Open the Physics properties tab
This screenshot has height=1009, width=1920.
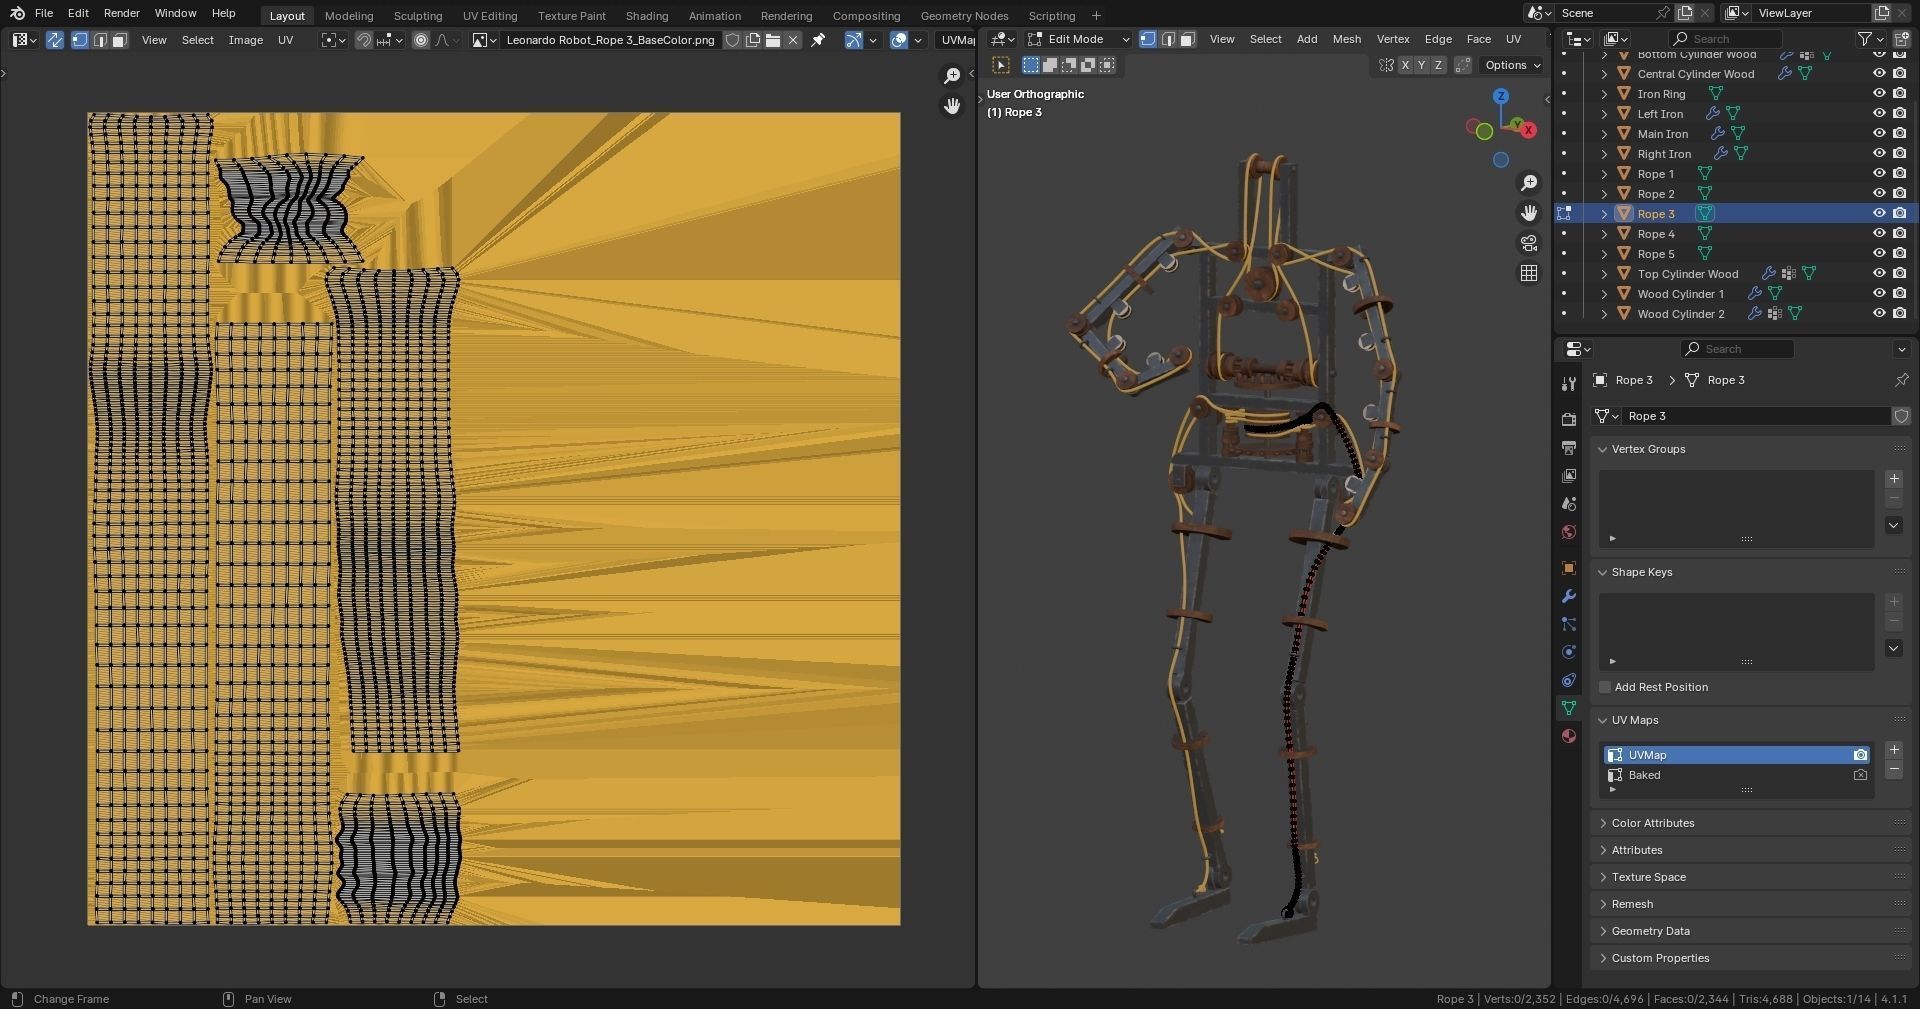coord(1568,652)
